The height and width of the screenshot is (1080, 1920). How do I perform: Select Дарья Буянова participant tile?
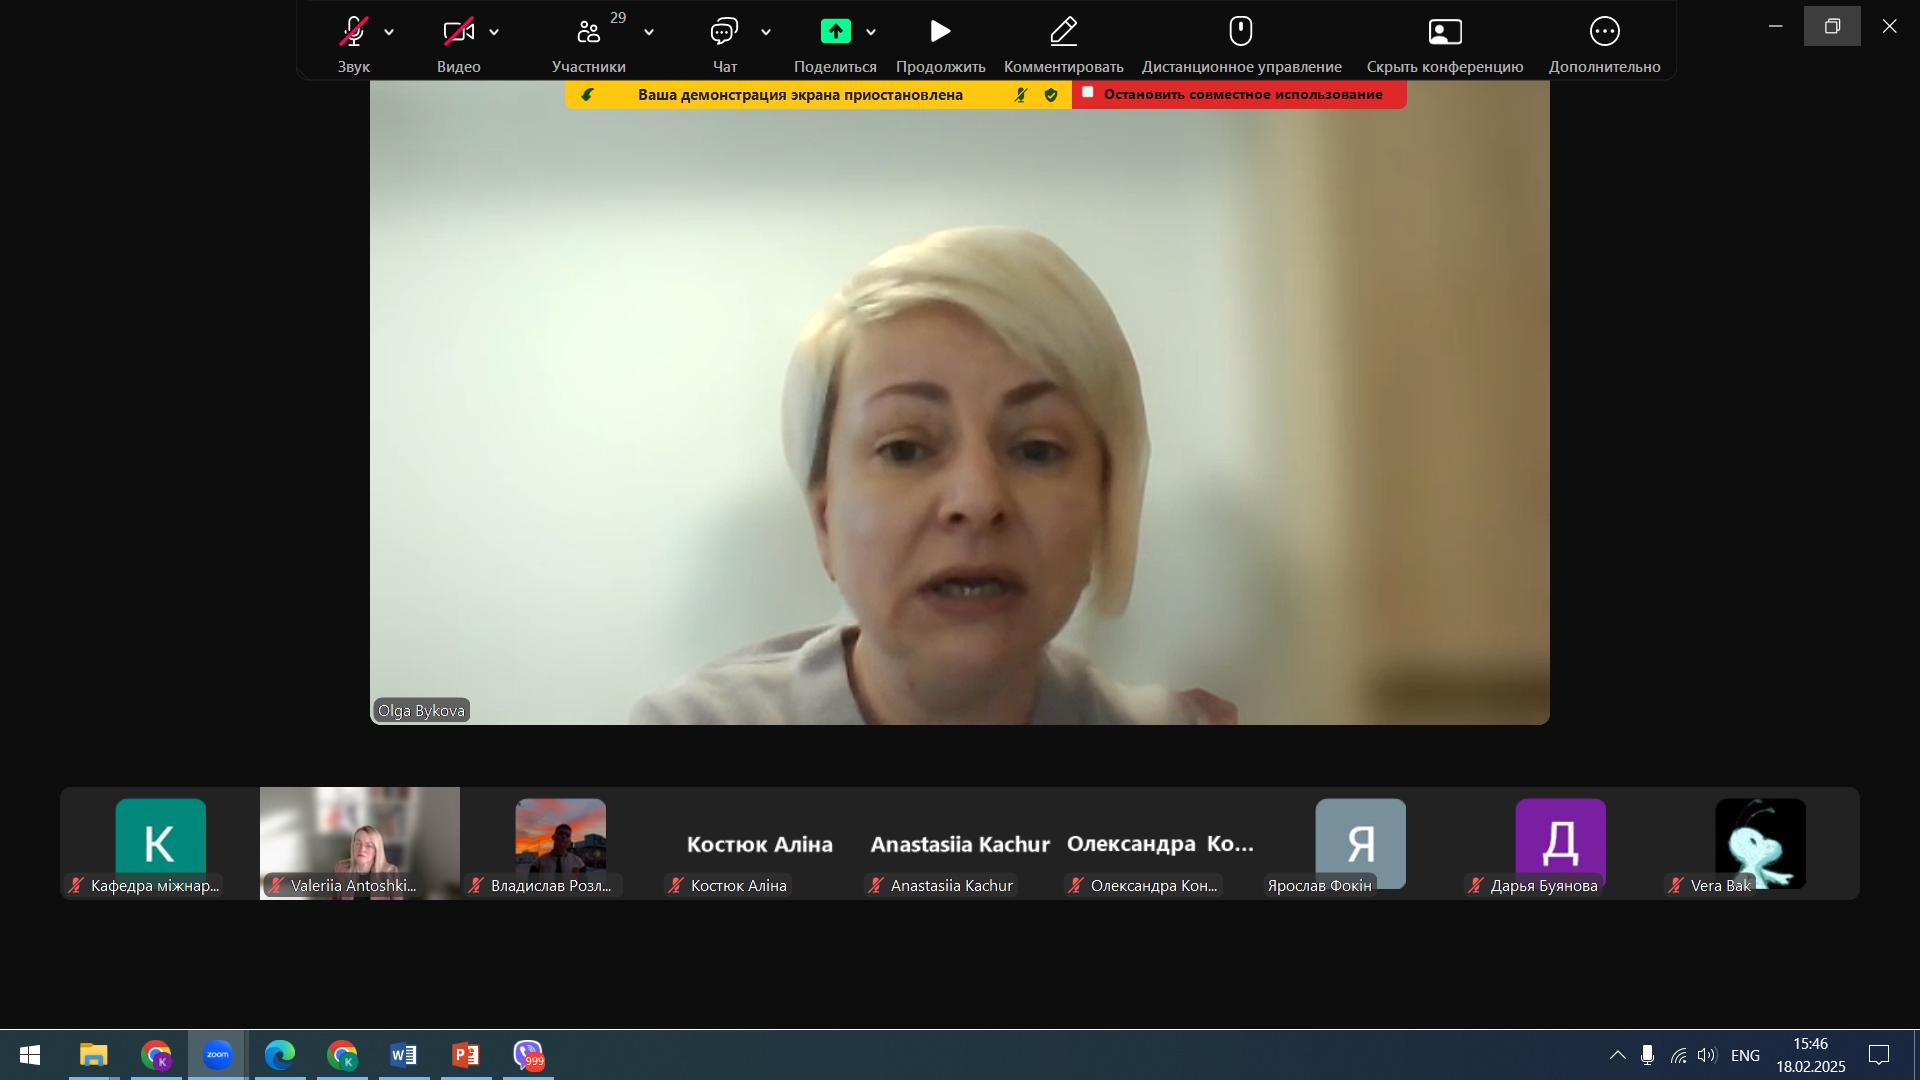tap(1560, 843)
